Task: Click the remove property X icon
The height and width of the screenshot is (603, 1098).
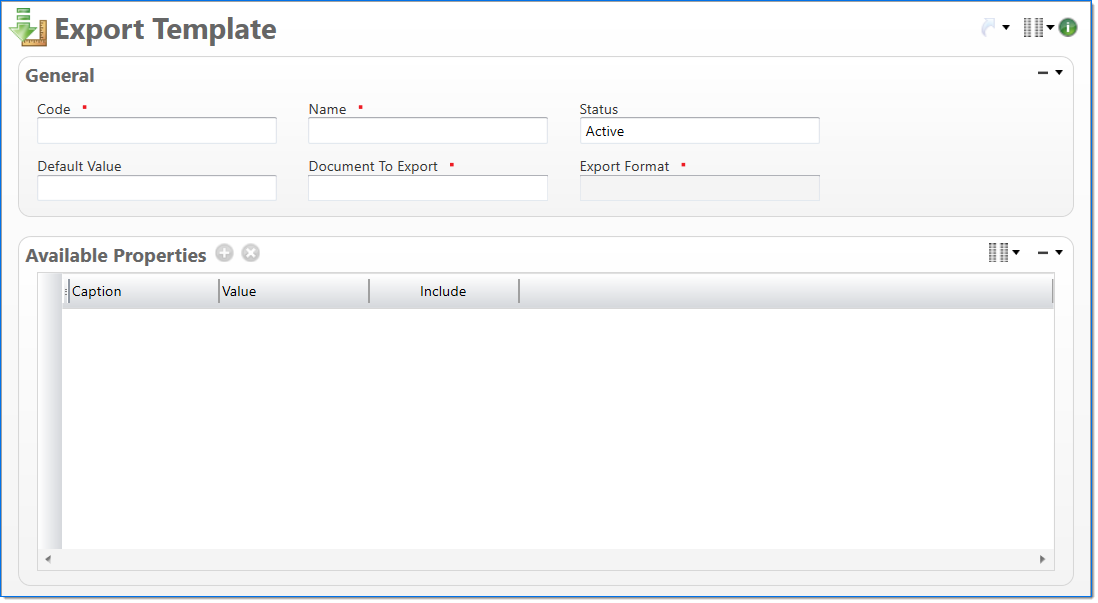Action: click(251, 253)
